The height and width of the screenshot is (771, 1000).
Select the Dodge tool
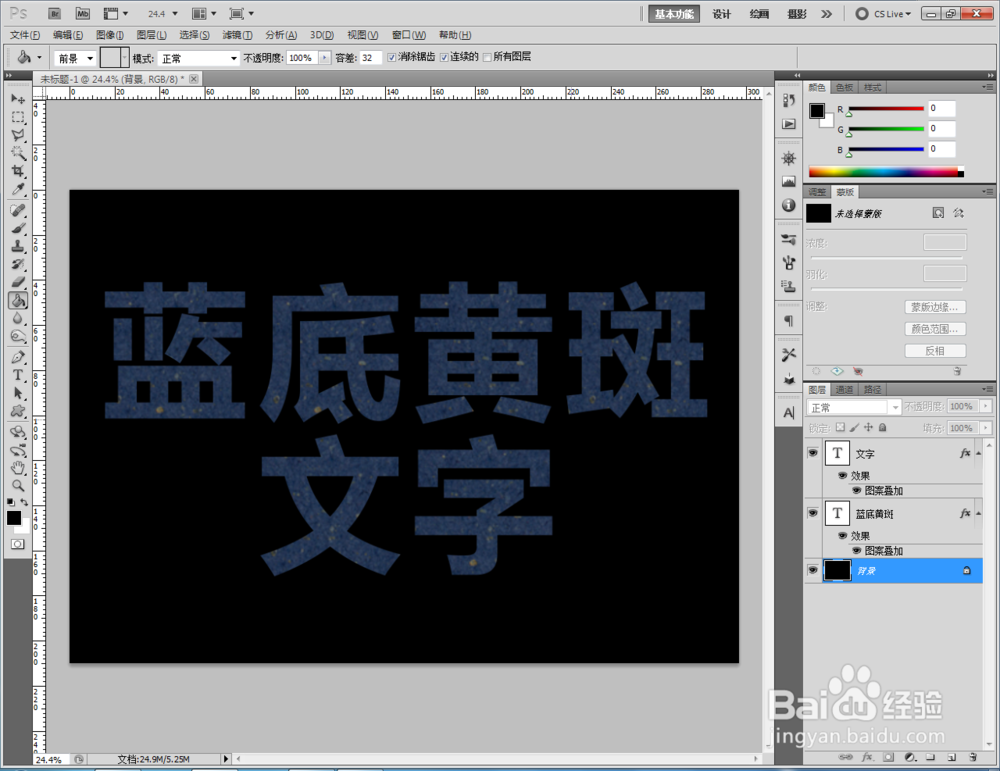pyautogui.click(x=18, y=336)
